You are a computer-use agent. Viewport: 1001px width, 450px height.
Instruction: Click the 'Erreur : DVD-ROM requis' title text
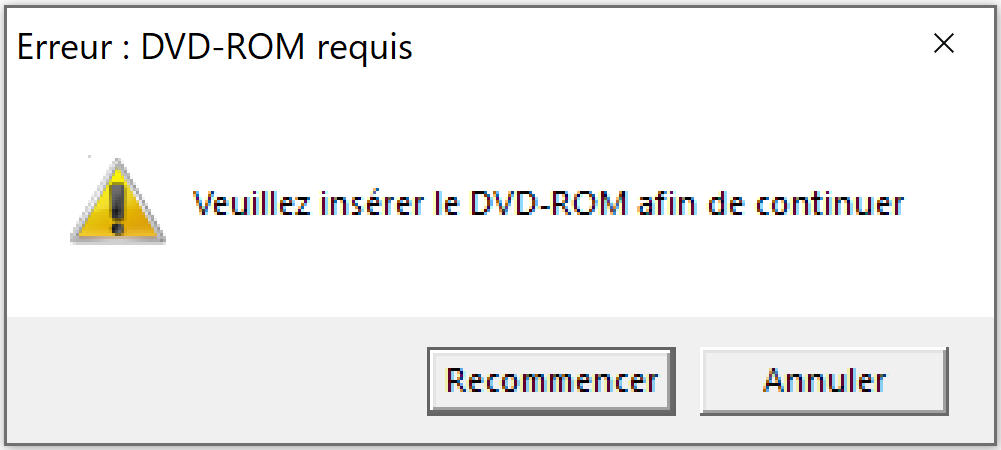214,47
